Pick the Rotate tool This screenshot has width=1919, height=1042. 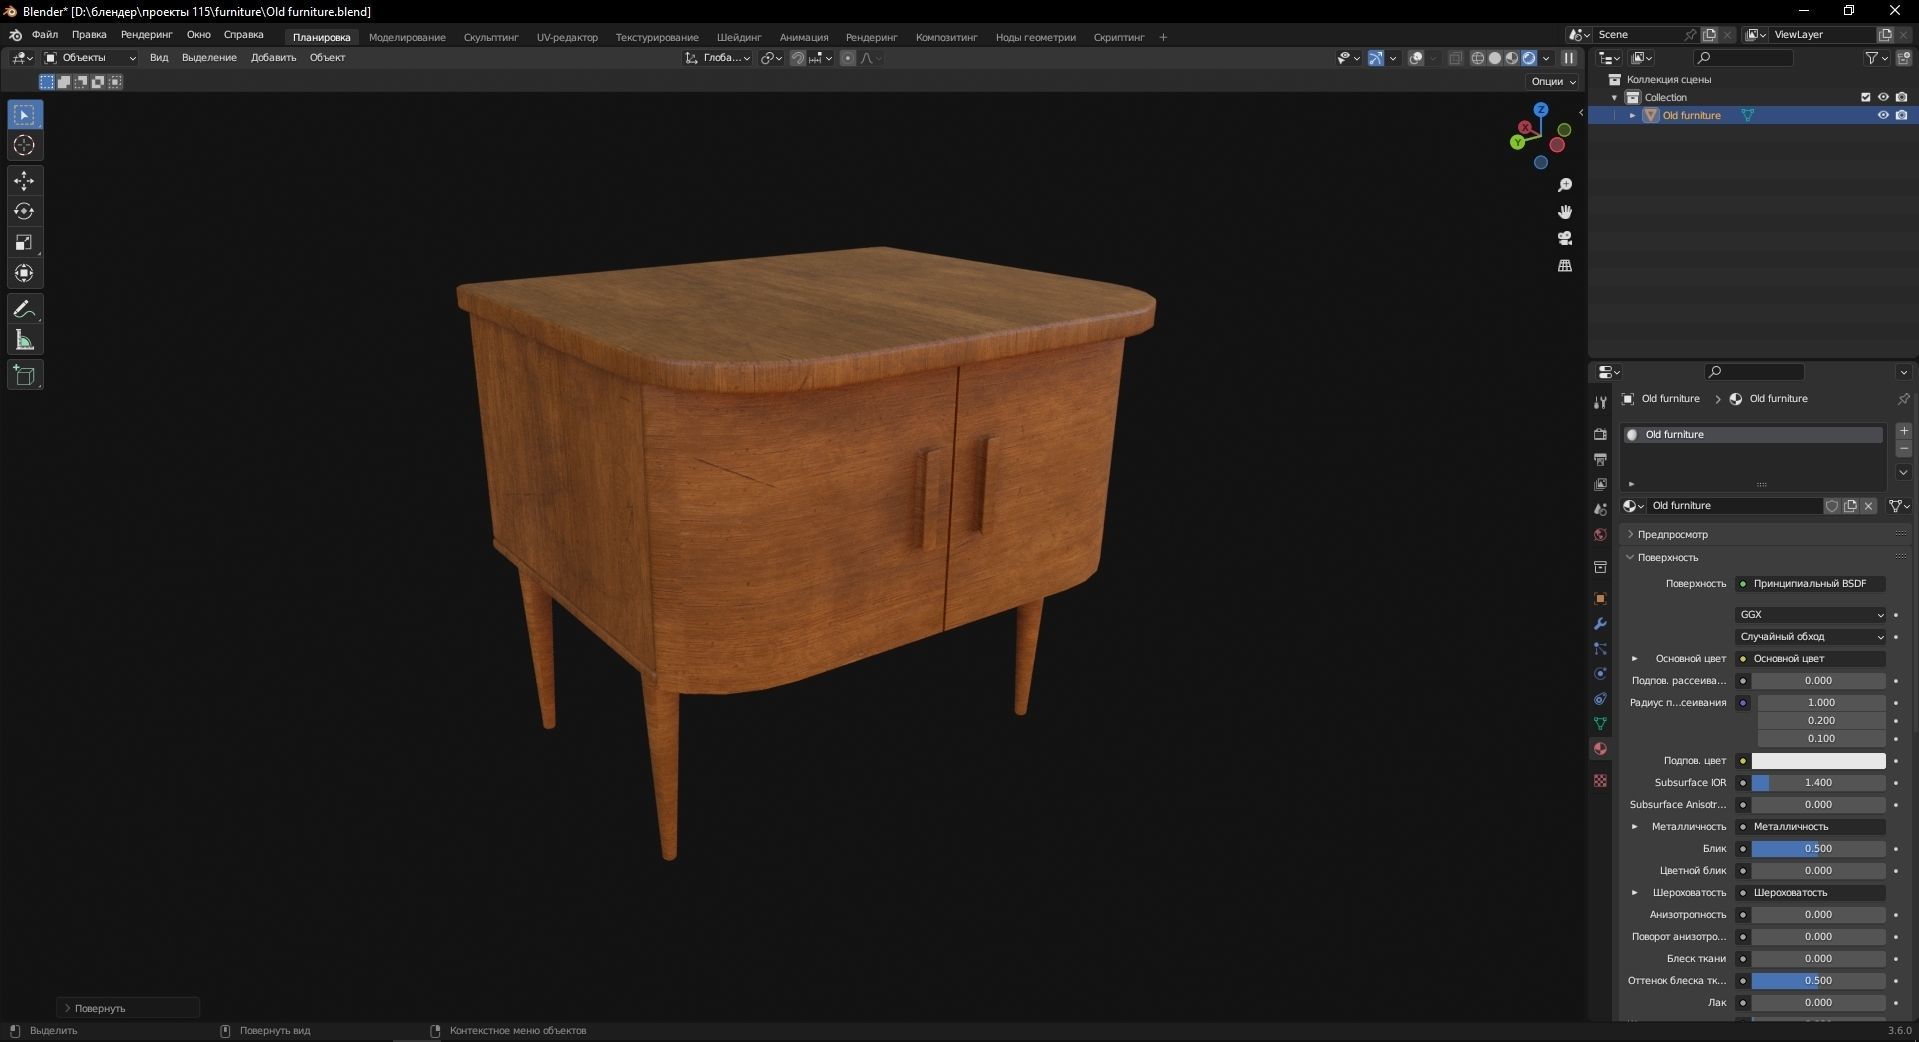[25, 212]
